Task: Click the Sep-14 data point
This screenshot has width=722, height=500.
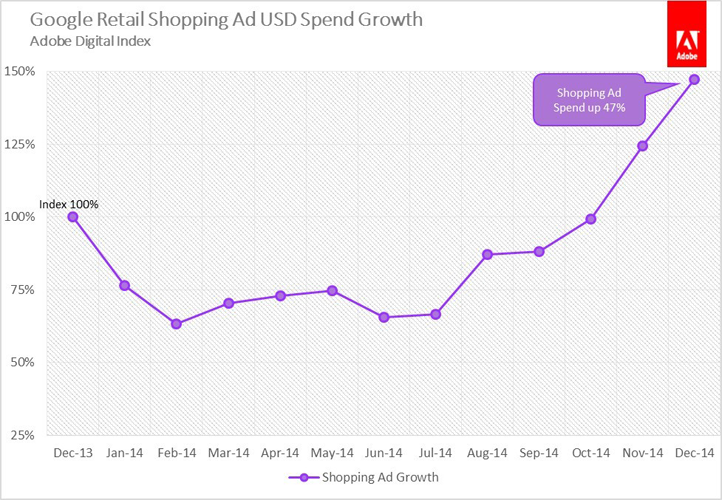Action: (x=539, y=252)
